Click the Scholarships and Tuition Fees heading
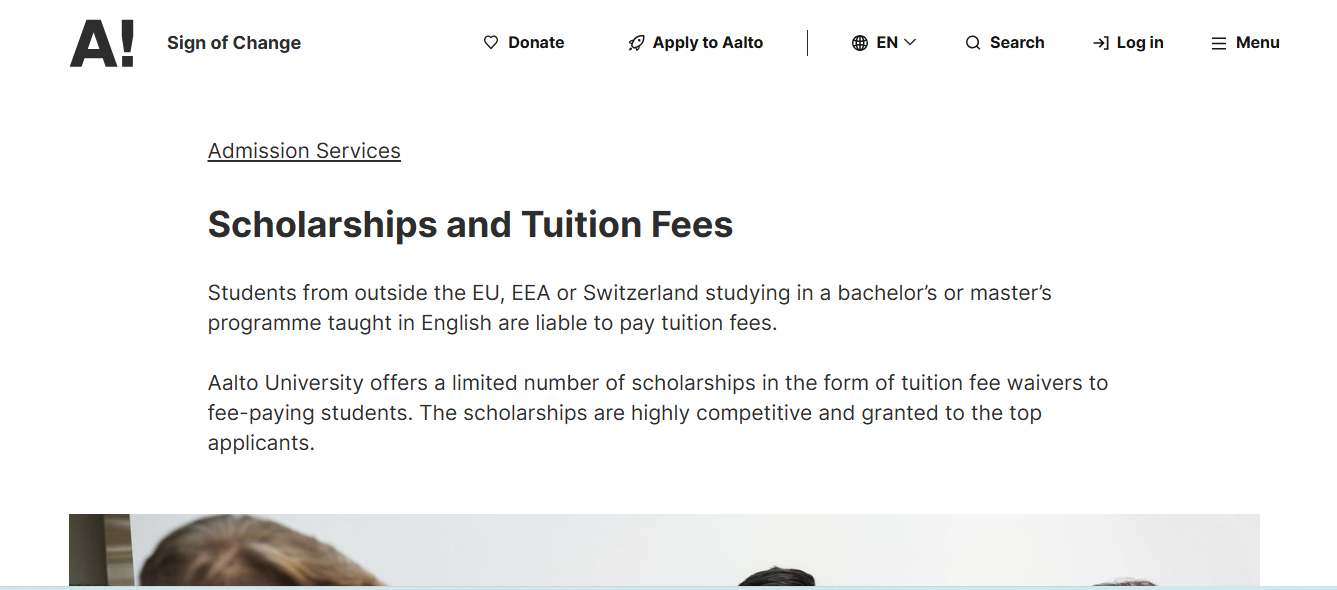Screen dimensions: 1337x590 pos(470,224)
